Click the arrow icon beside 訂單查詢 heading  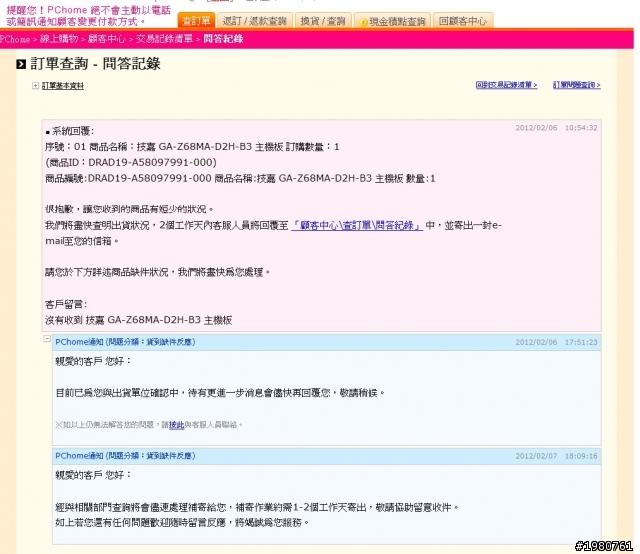point(21,64)
